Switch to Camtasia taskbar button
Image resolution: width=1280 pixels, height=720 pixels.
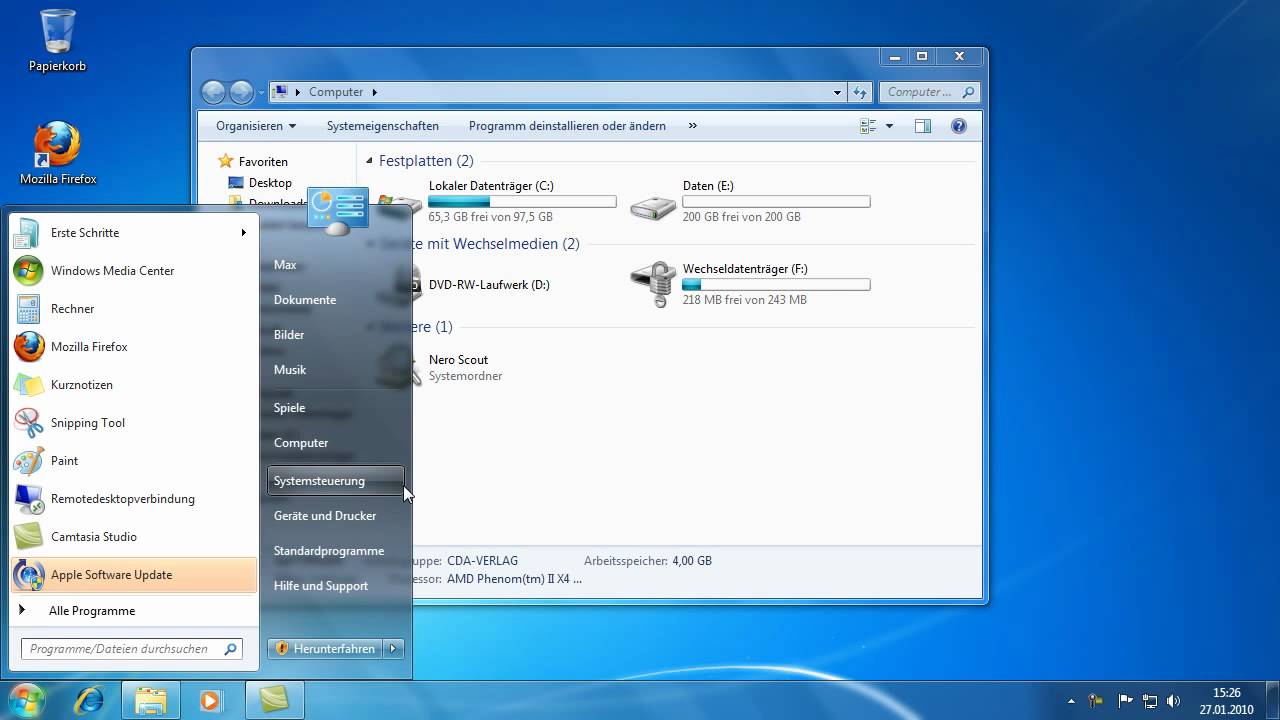coord(273,700)
